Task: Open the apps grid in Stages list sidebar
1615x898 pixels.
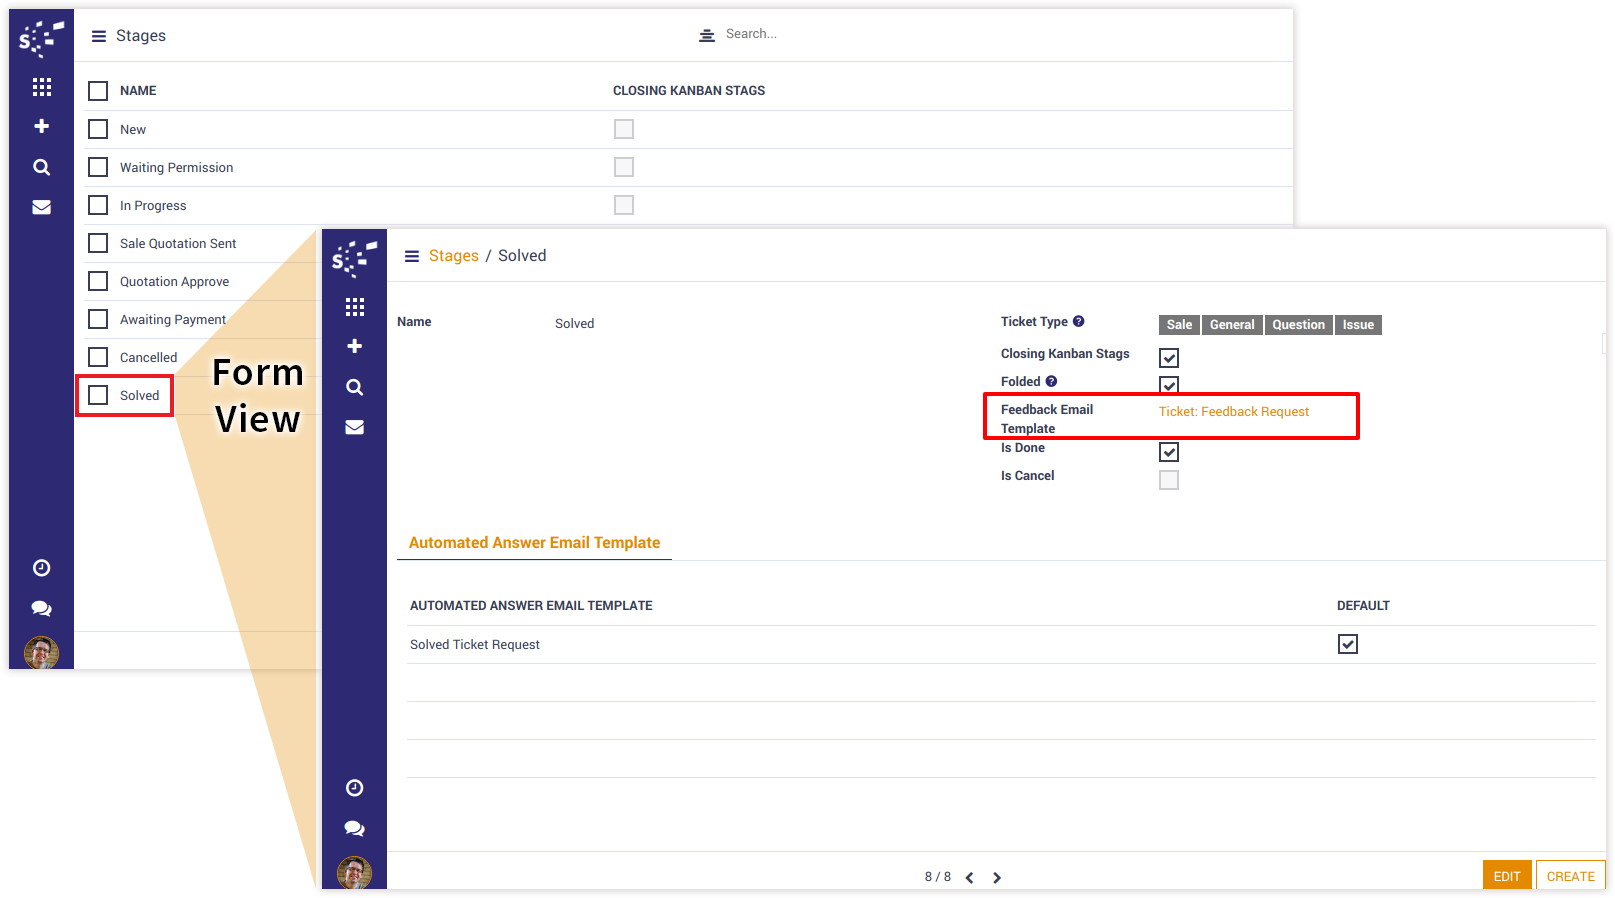Action: point(41,87)
